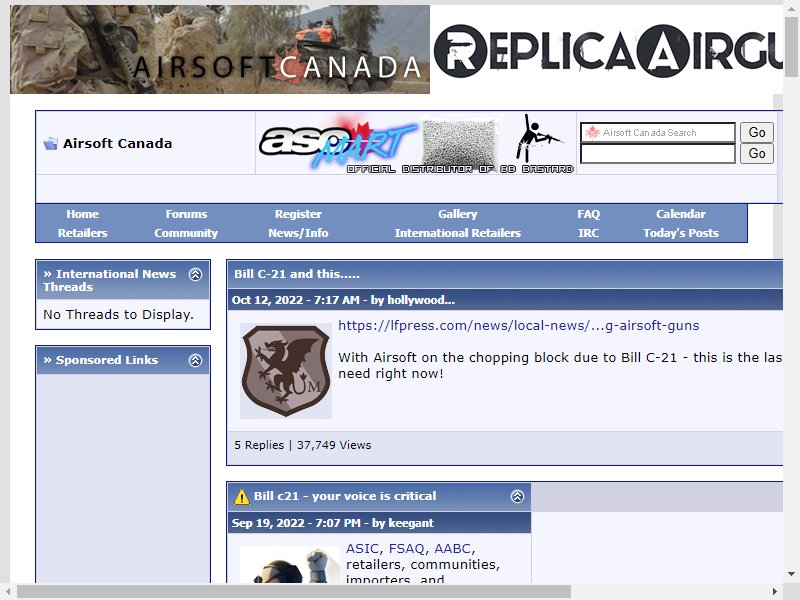Click the Airsoft Canada header banner

click(220, 49)
